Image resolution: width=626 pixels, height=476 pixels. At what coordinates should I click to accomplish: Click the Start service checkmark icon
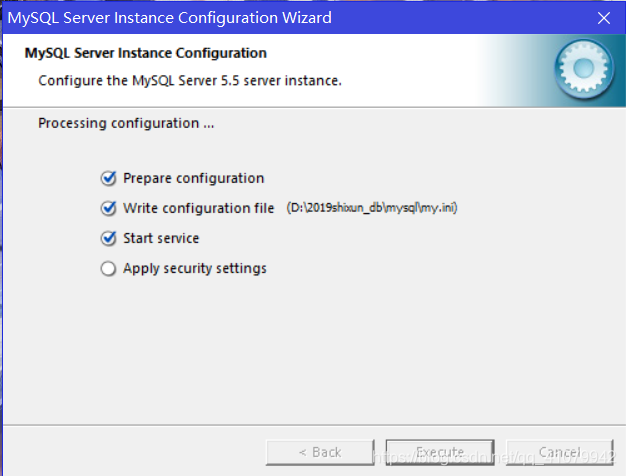(108, 238)
